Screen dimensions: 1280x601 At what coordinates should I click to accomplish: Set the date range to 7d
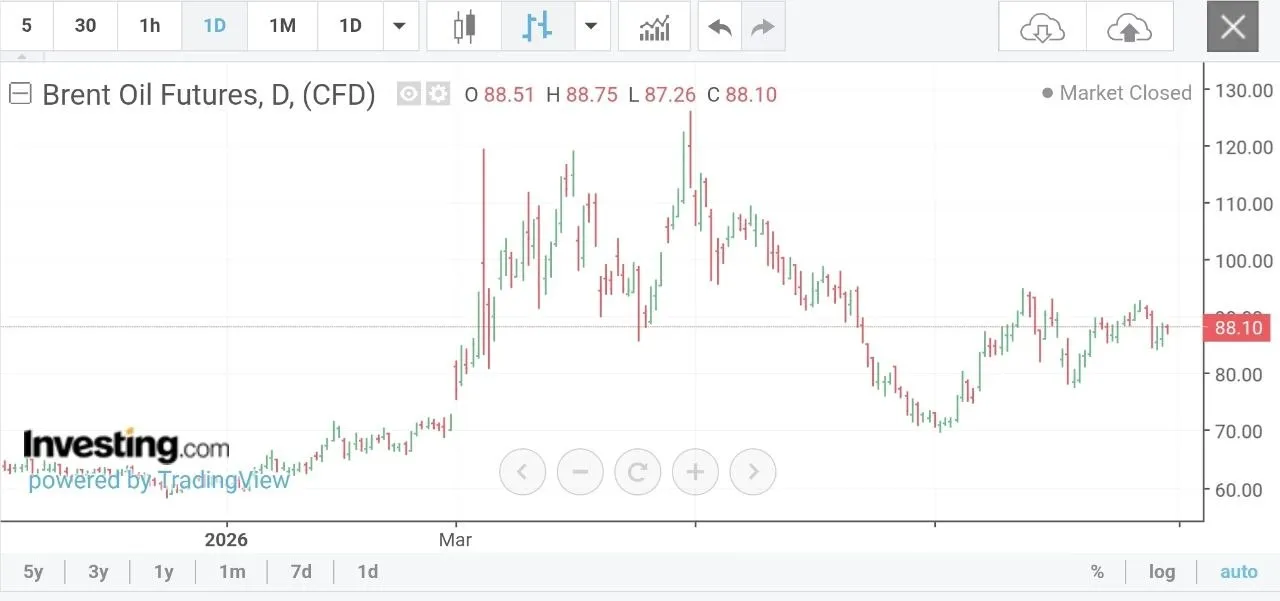301,572
